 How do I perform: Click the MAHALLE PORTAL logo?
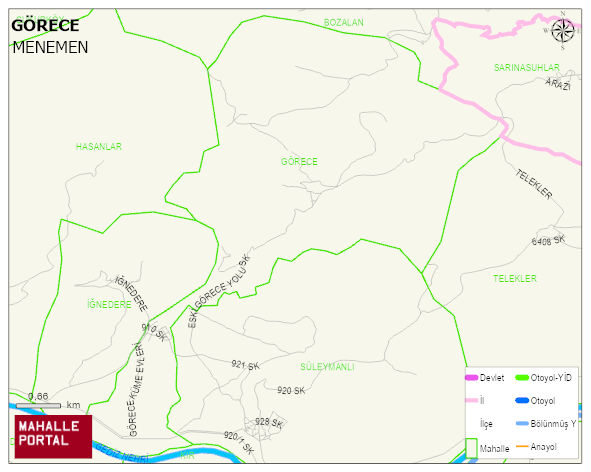coord(53,437)
